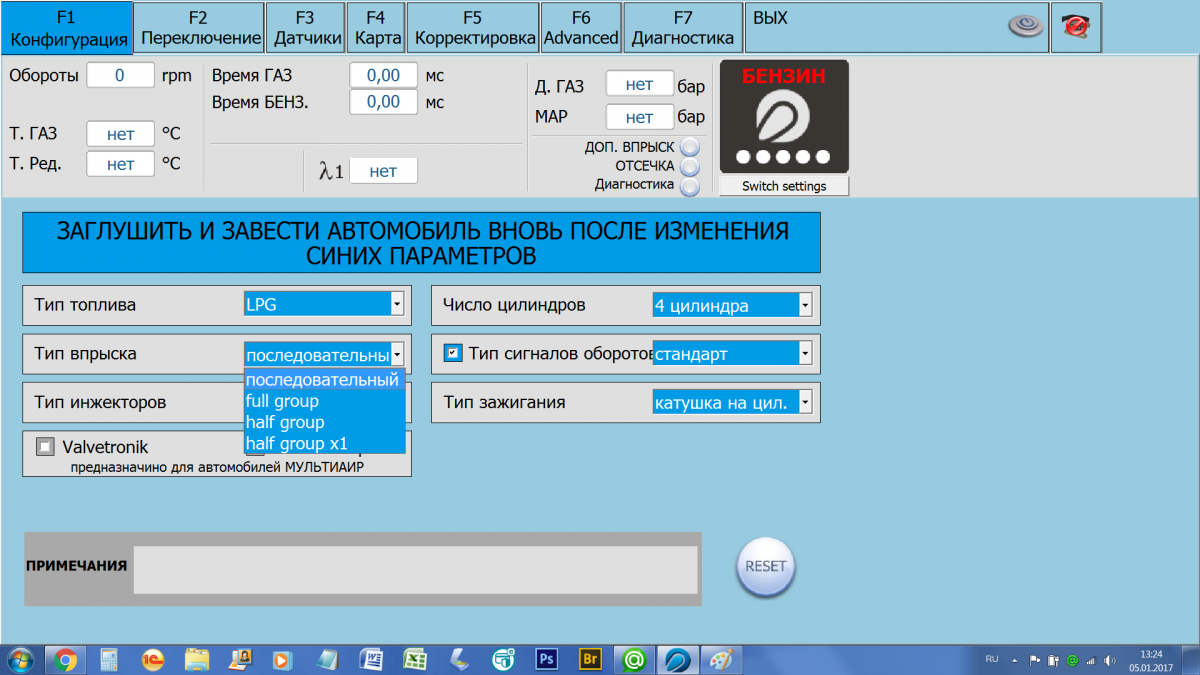Launch Microsoft Word from the taskbar
This screenshot has width=1200, height=675.
[x=371, y=659]
